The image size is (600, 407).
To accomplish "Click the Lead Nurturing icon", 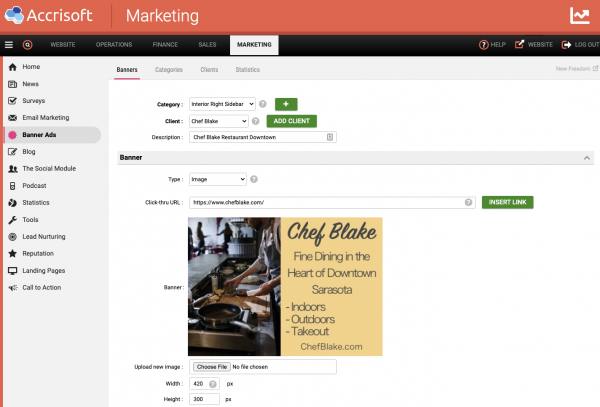I will pos(13,237).
